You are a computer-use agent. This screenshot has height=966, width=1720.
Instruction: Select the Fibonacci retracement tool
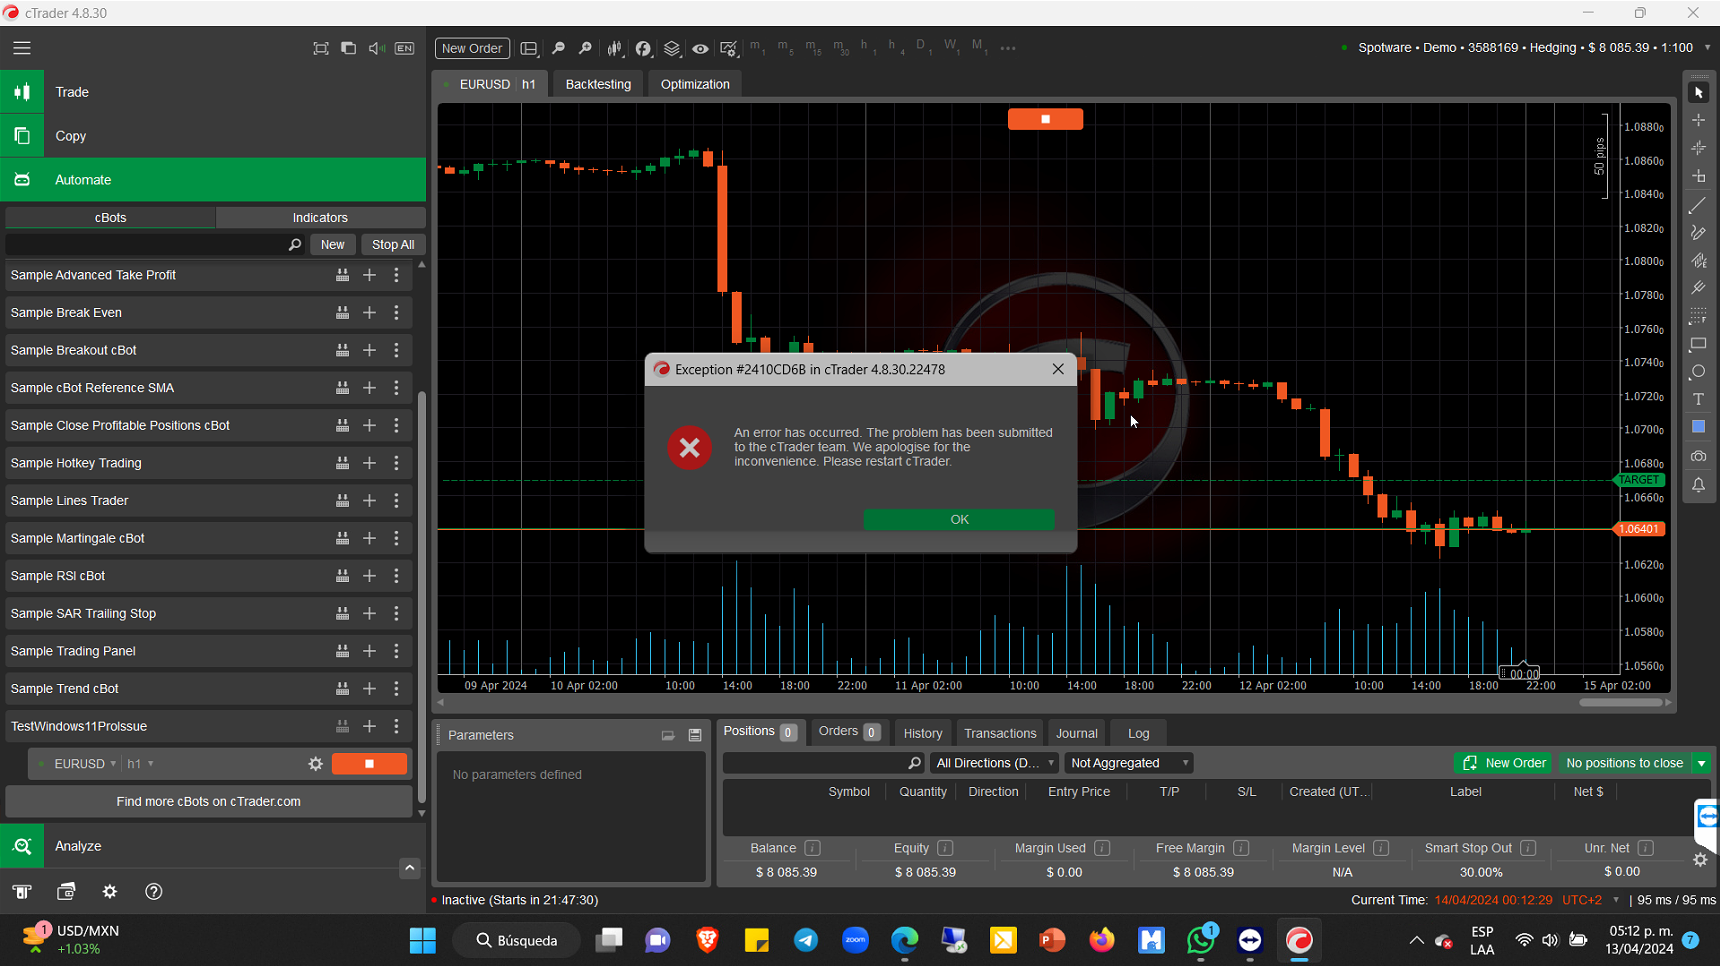1698,316
